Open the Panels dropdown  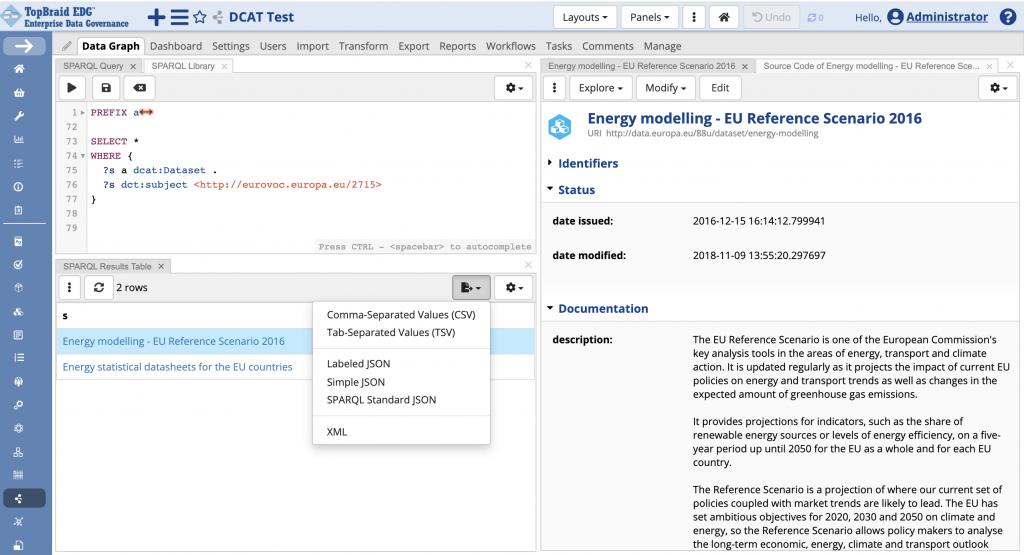click(x=649, y=17)
